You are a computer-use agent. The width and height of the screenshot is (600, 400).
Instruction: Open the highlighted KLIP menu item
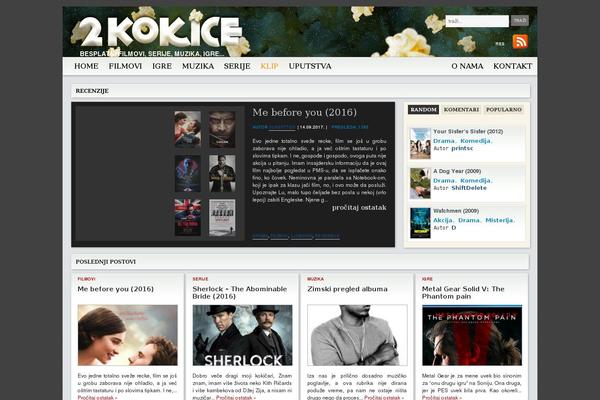point(269,66)
